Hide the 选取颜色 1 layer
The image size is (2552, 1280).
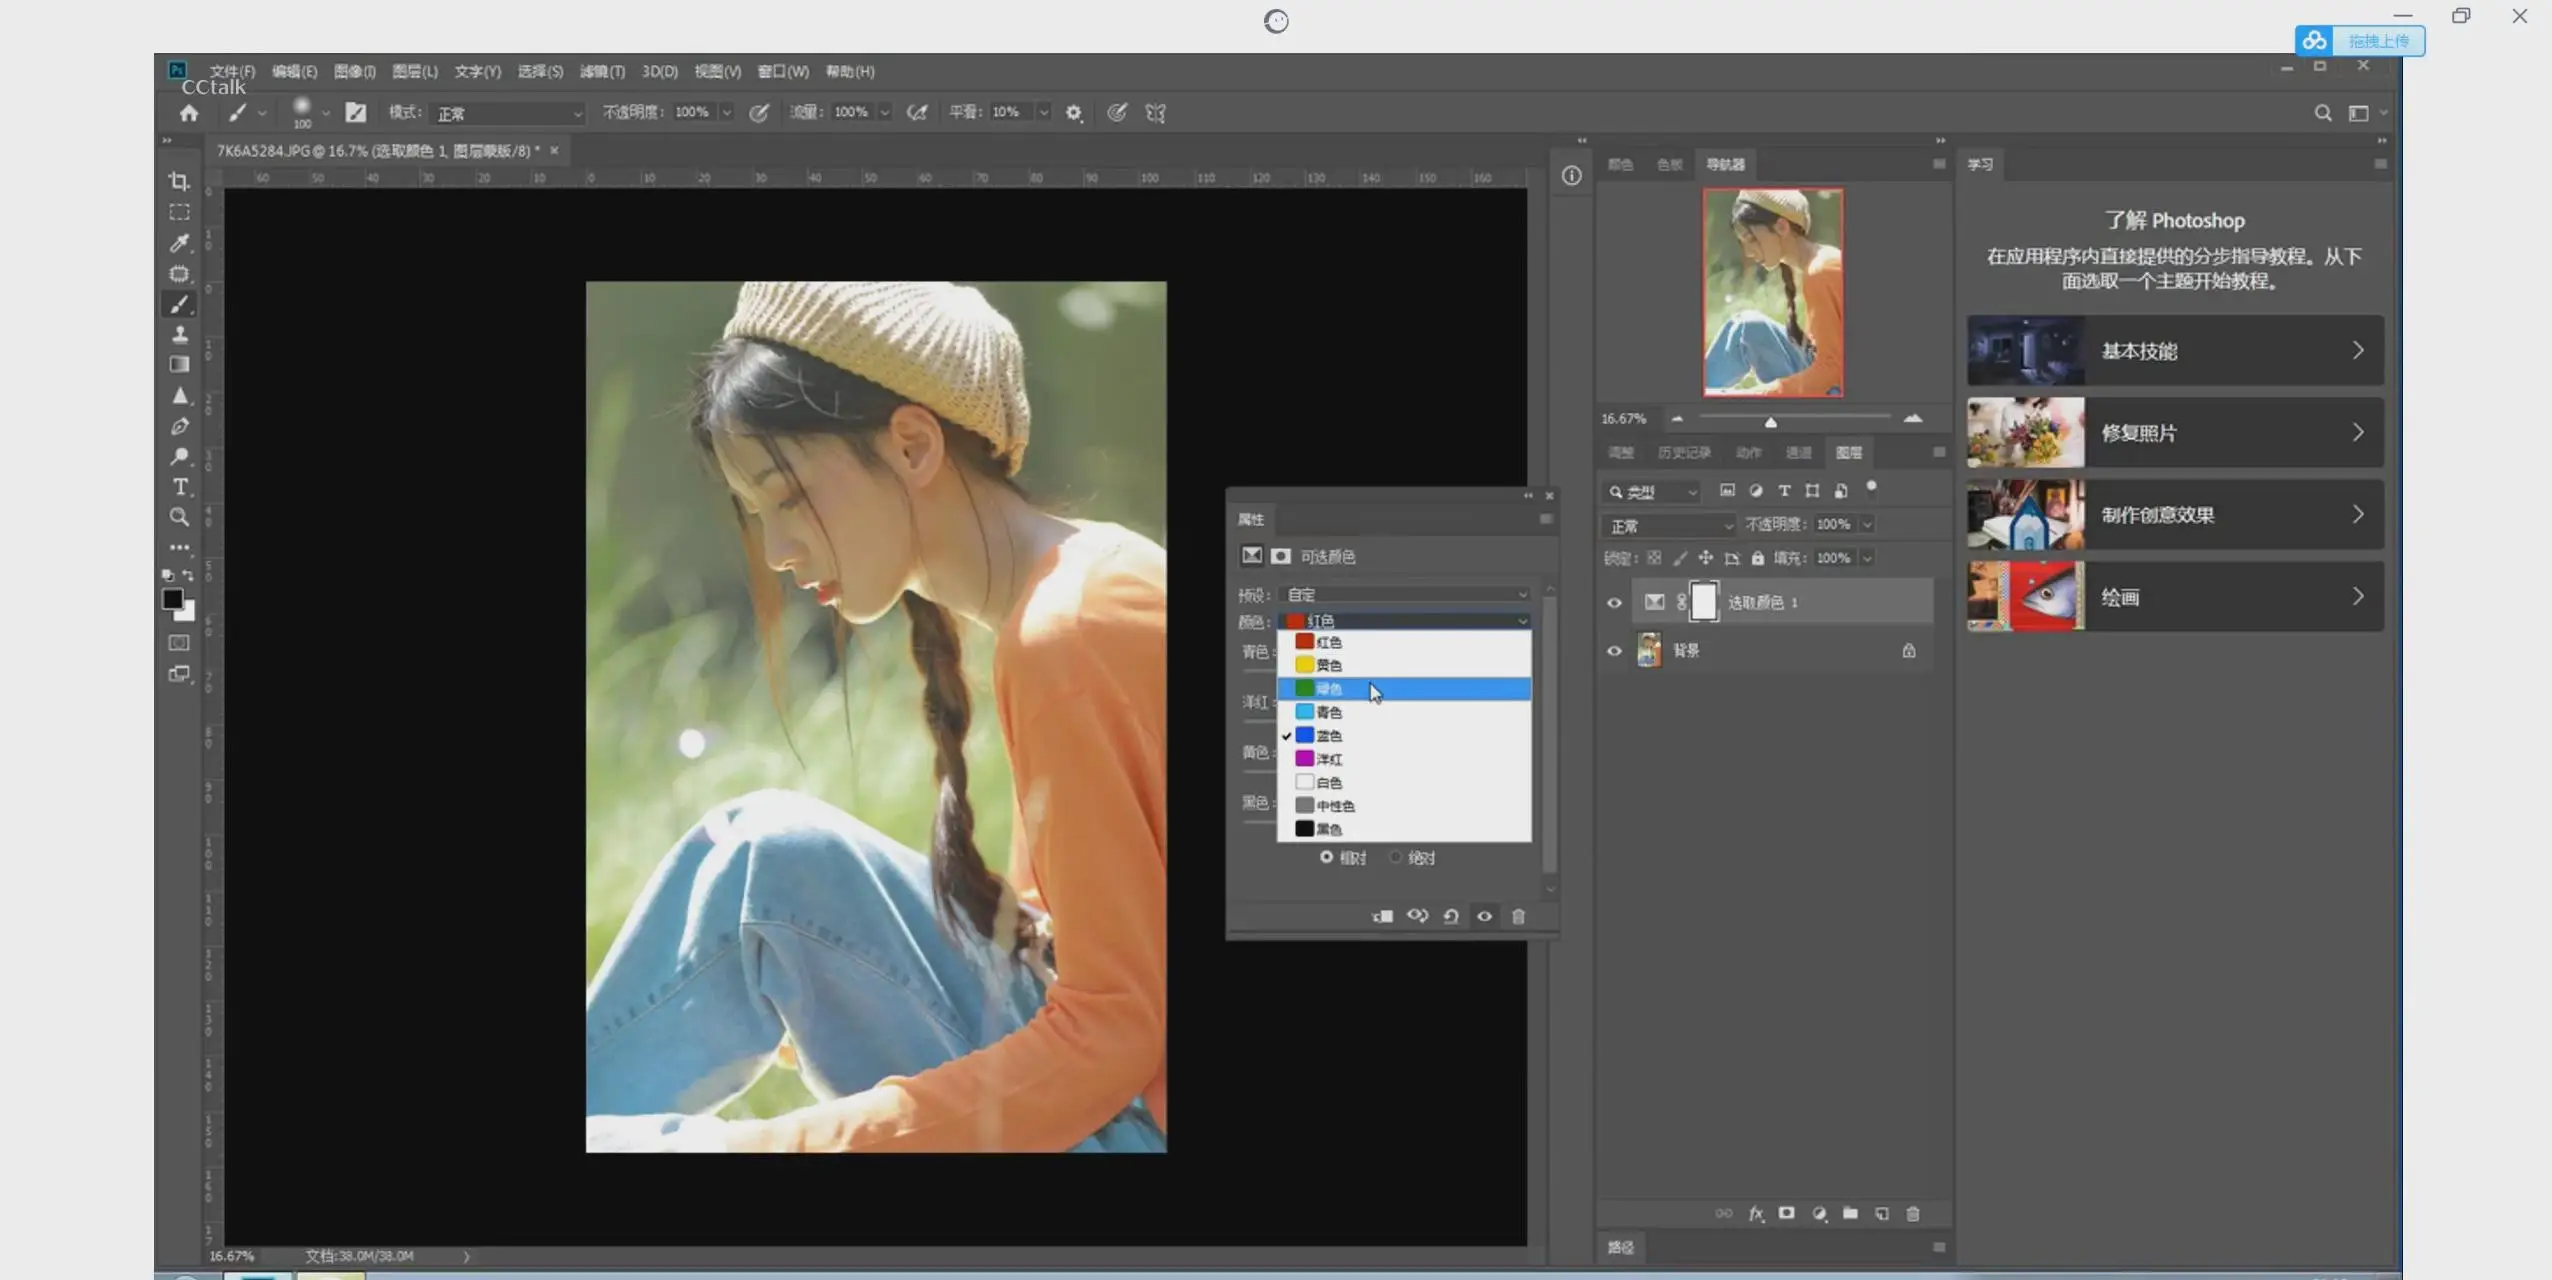(x=1614, y=603)
